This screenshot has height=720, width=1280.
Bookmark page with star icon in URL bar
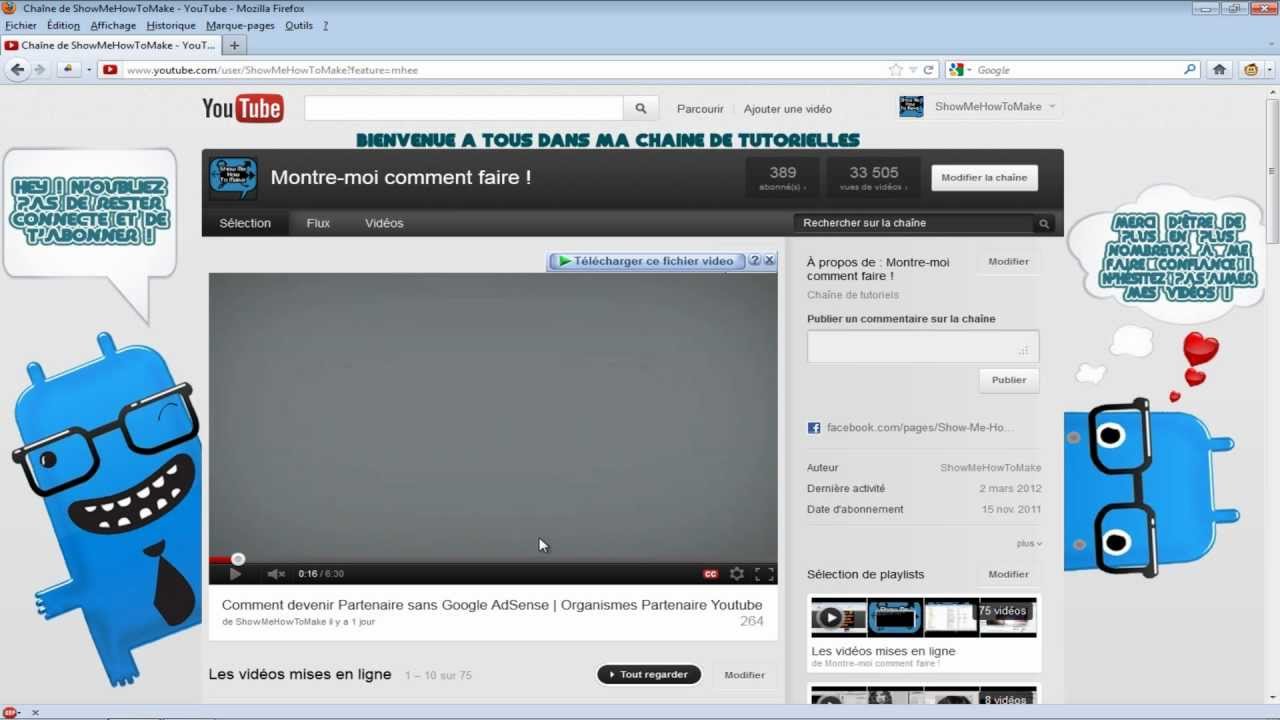click(x=895, y=70)
